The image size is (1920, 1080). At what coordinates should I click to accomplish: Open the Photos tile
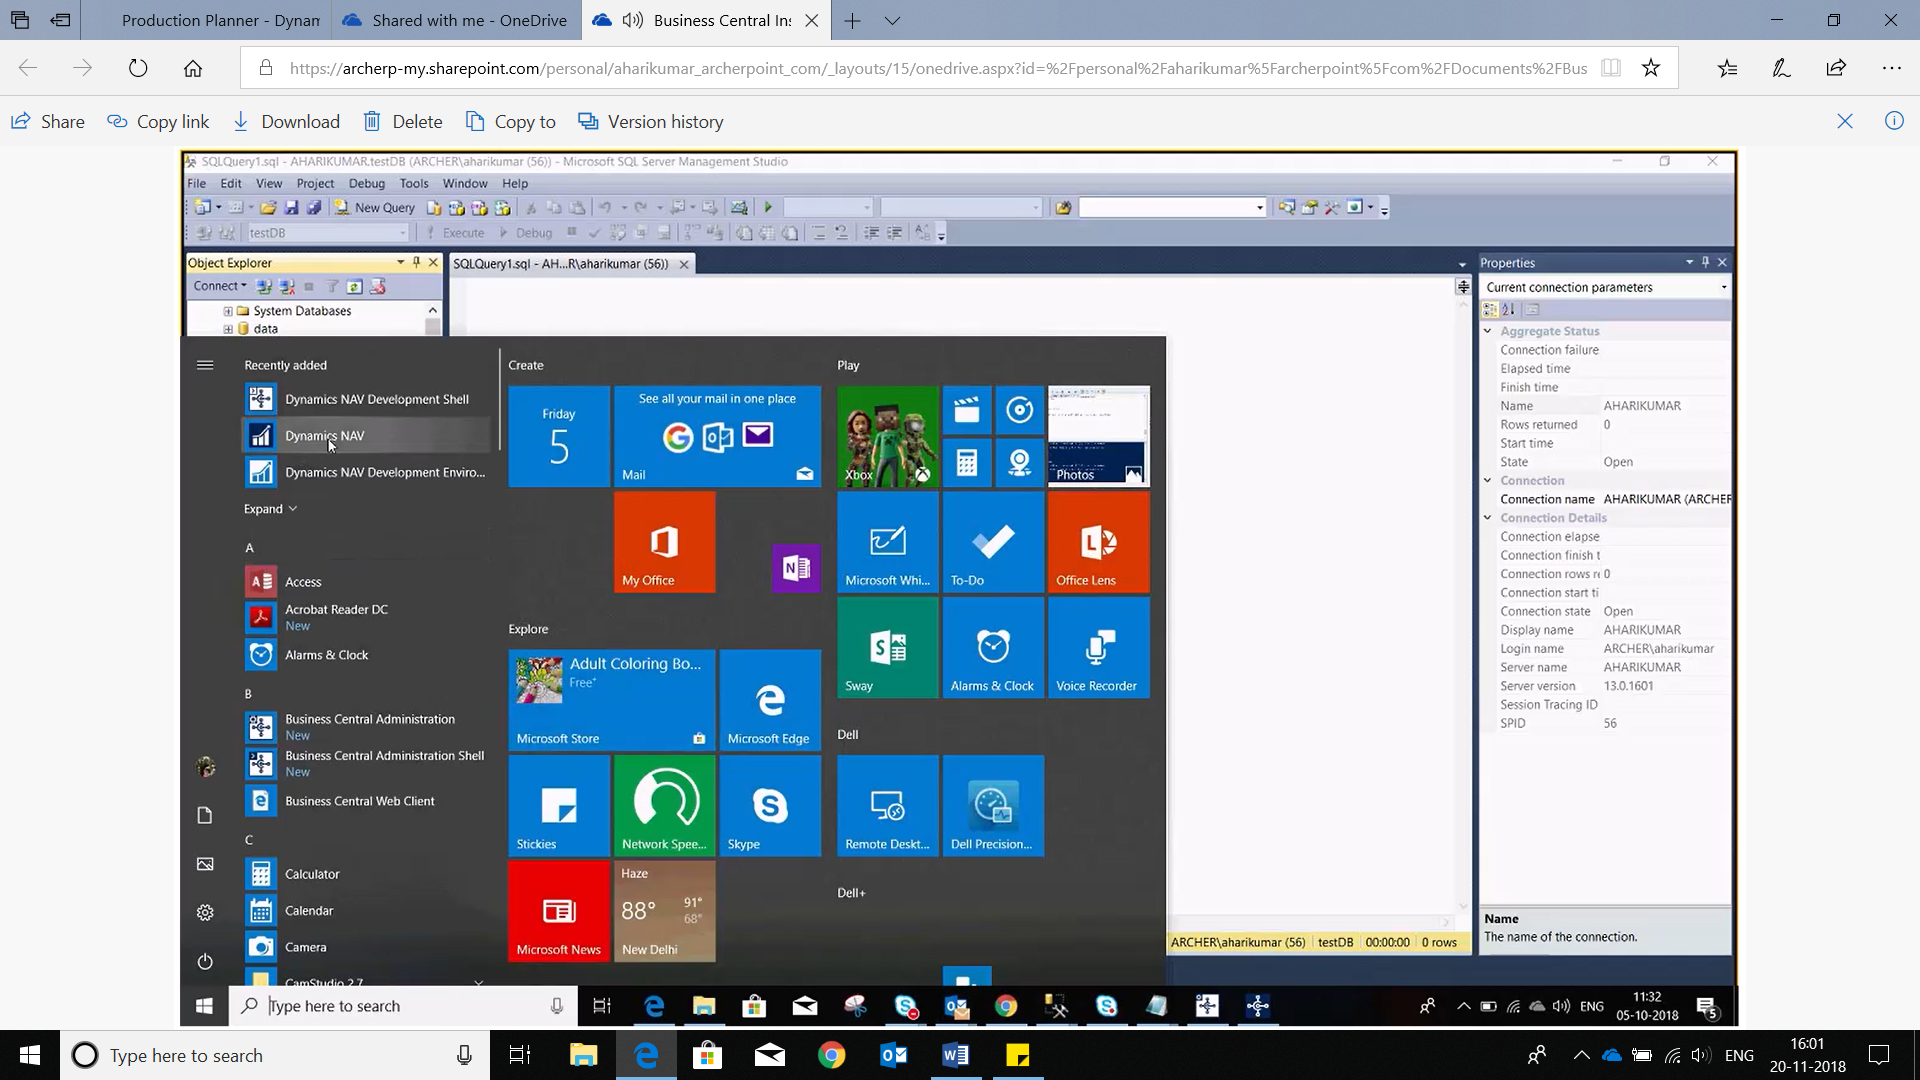coord(1098,437)
